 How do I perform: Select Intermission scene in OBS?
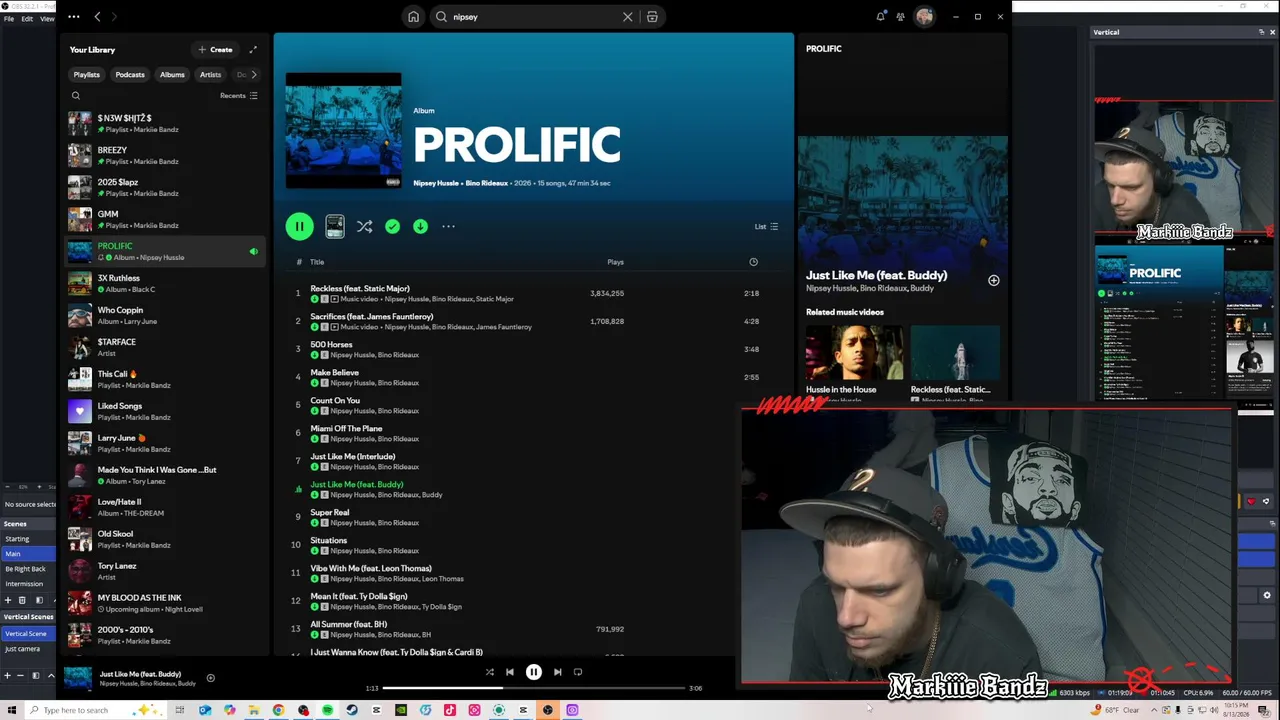click(x=29, y=584)
